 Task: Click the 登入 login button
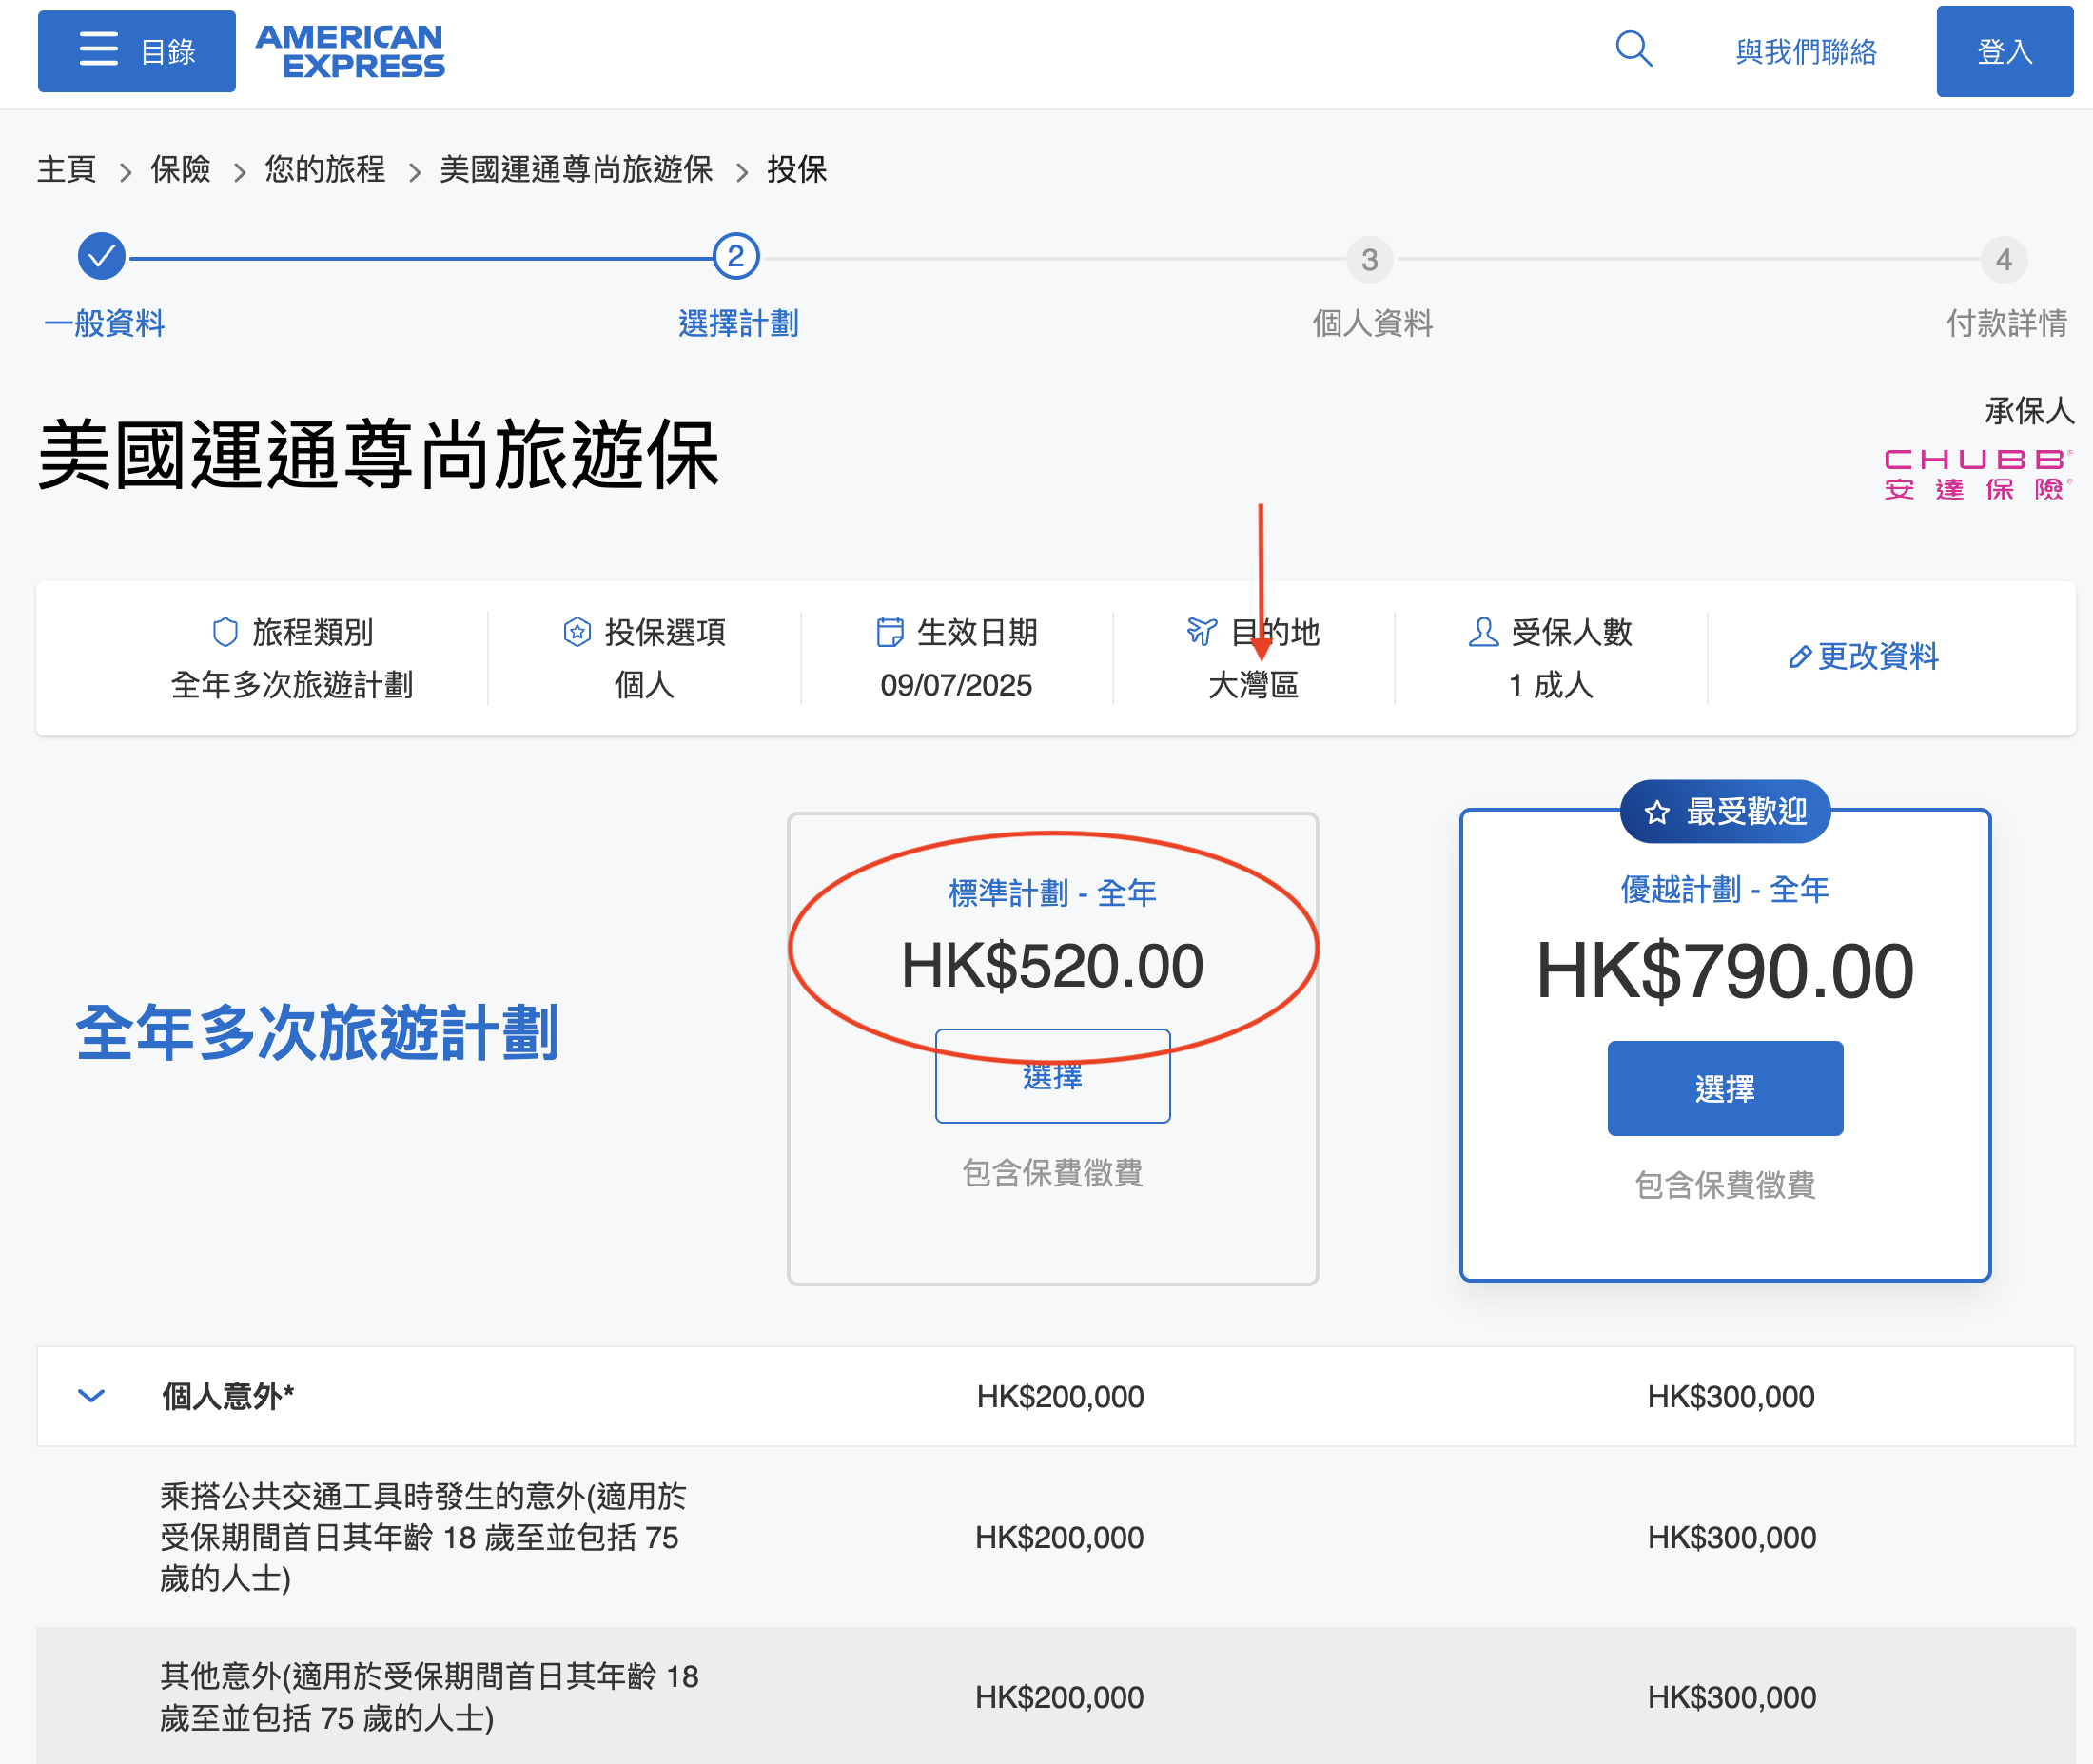coord(2004,51)
